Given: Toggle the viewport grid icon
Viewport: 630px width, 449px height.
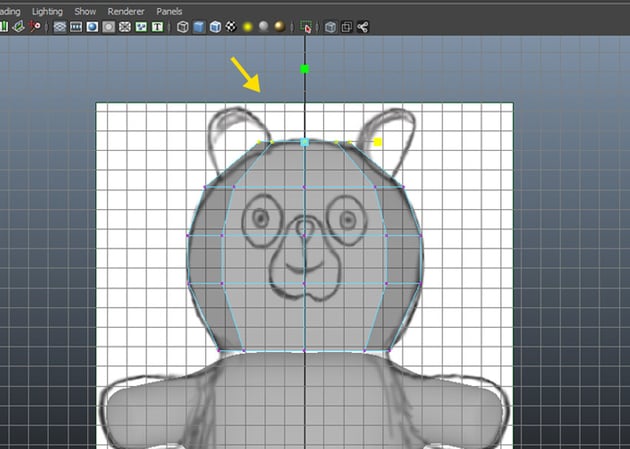Looking at the screenshot, I should point(60,27).
